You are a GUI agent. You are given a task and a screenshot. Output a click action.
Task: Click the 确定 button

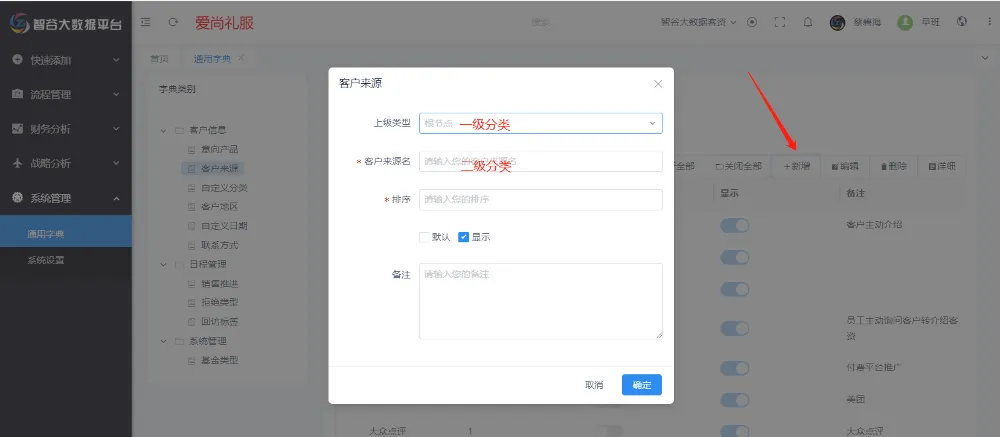pyautogui.click(x=641, y=385)
